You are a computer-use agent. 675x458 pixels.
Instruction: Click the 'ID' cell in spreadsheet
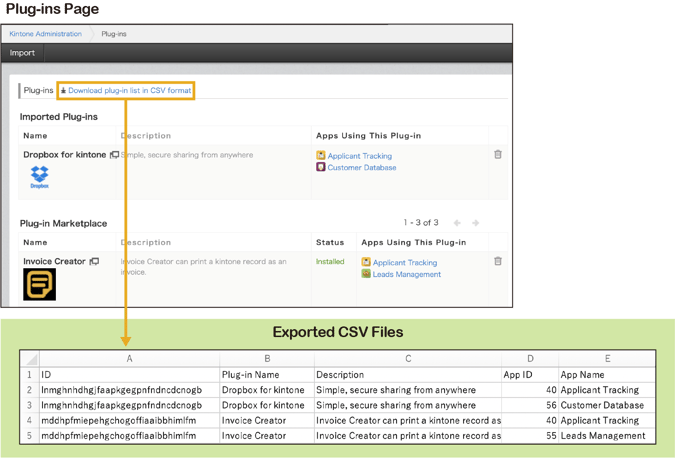(130, 374)
